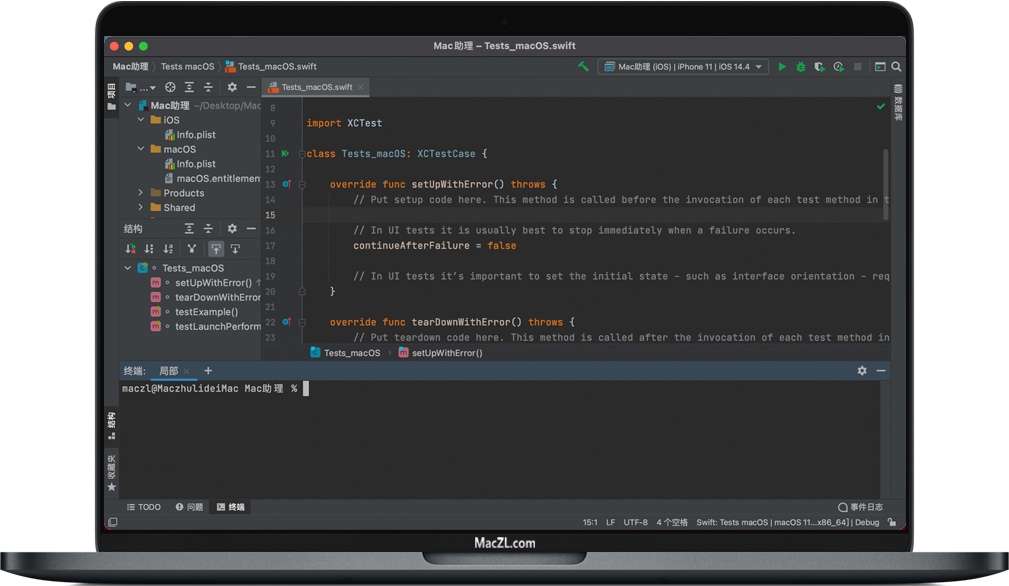Open search using the magnifier icon

pyautogui.click(x=897, y=66)
